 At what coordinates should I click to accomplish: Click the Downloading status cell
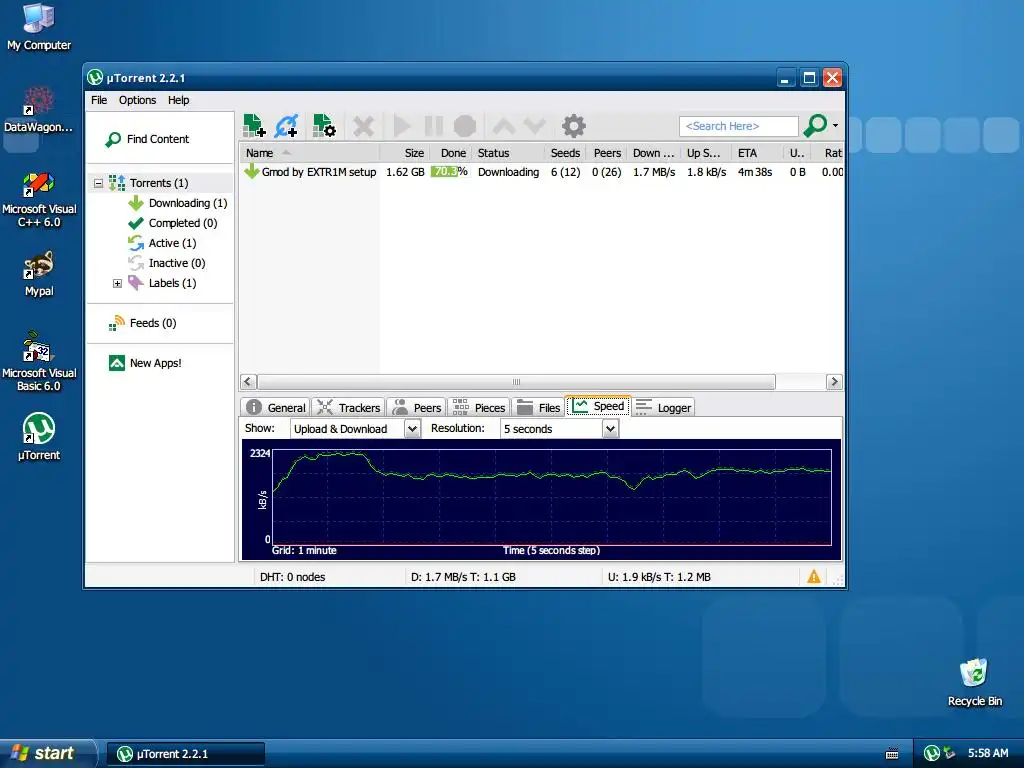pos(508,172)
